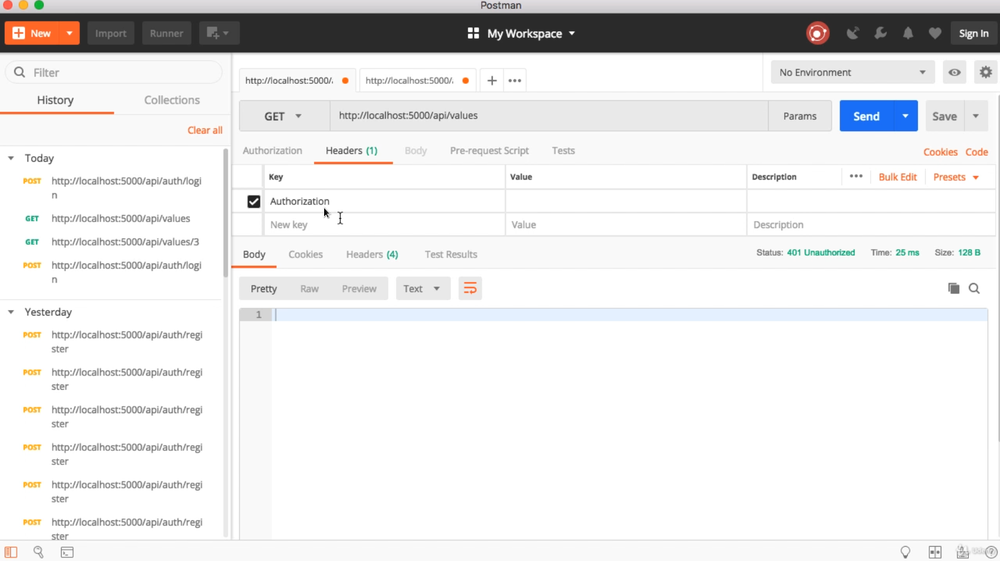
Task: Click the Import button
Action: (110, 33)
